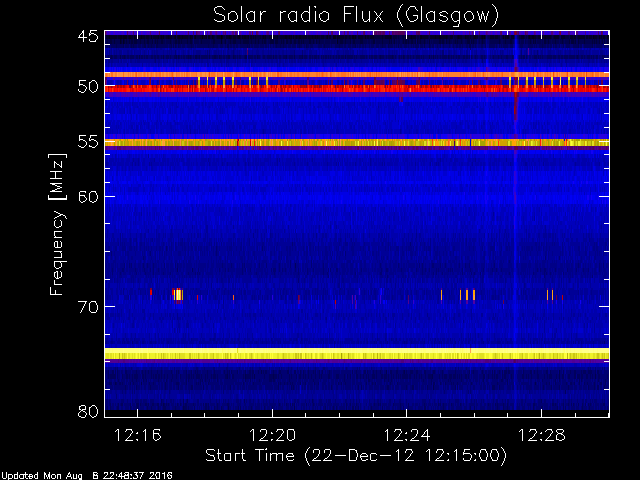Click the vertical streak after 12:27
The width and height of the screenshot is (640, 480).
516,220
